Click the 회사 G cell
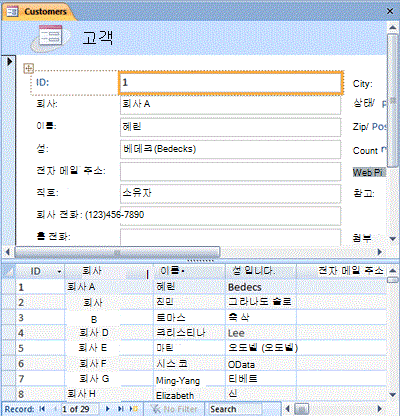The width and height of the screenshot is (400, 416). pyautogui.click(x=109, y=379)
